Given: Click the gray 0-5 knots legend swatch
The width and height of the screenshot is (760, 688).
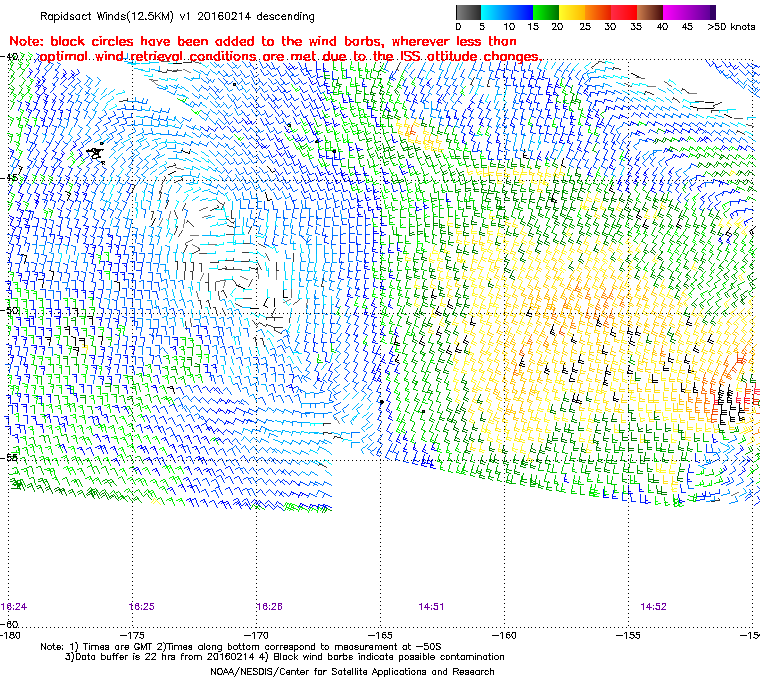Looking at the screenshot, I should tap(468, 12).
